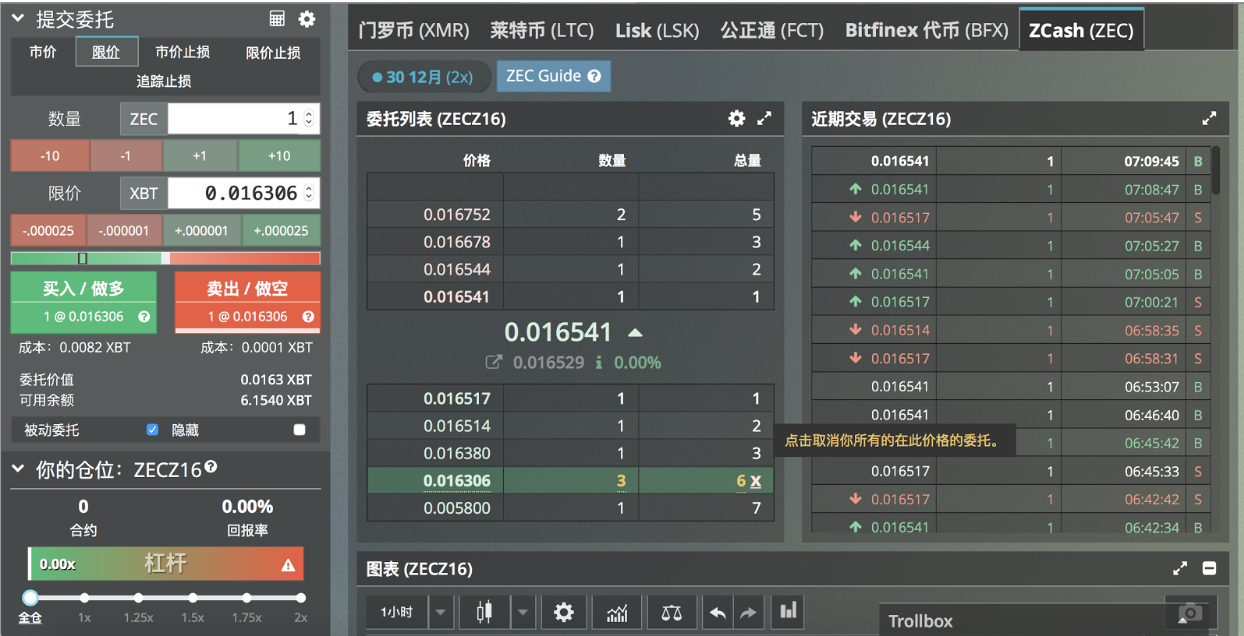Open the order panel settings gear

pos(307,19)
